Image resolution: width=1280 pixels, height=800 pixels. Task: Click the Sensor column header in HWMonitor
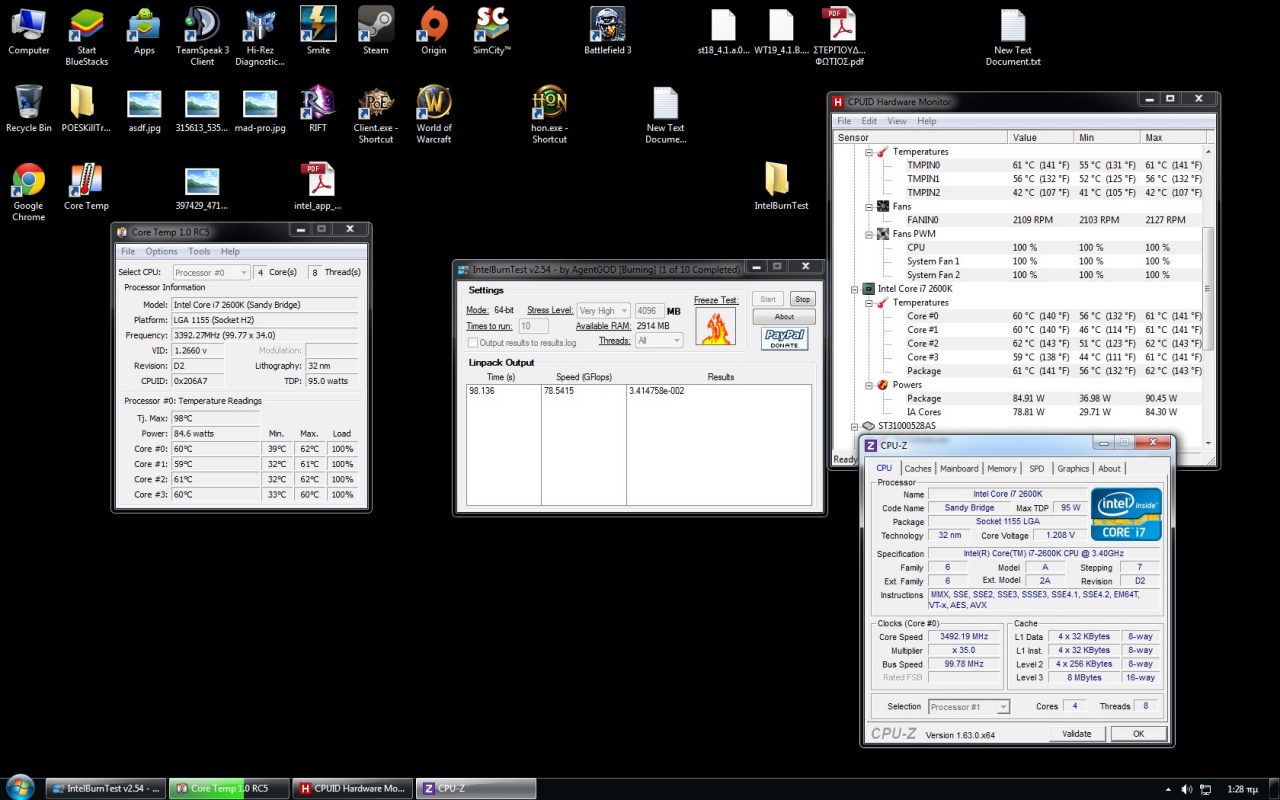(921, 137)
